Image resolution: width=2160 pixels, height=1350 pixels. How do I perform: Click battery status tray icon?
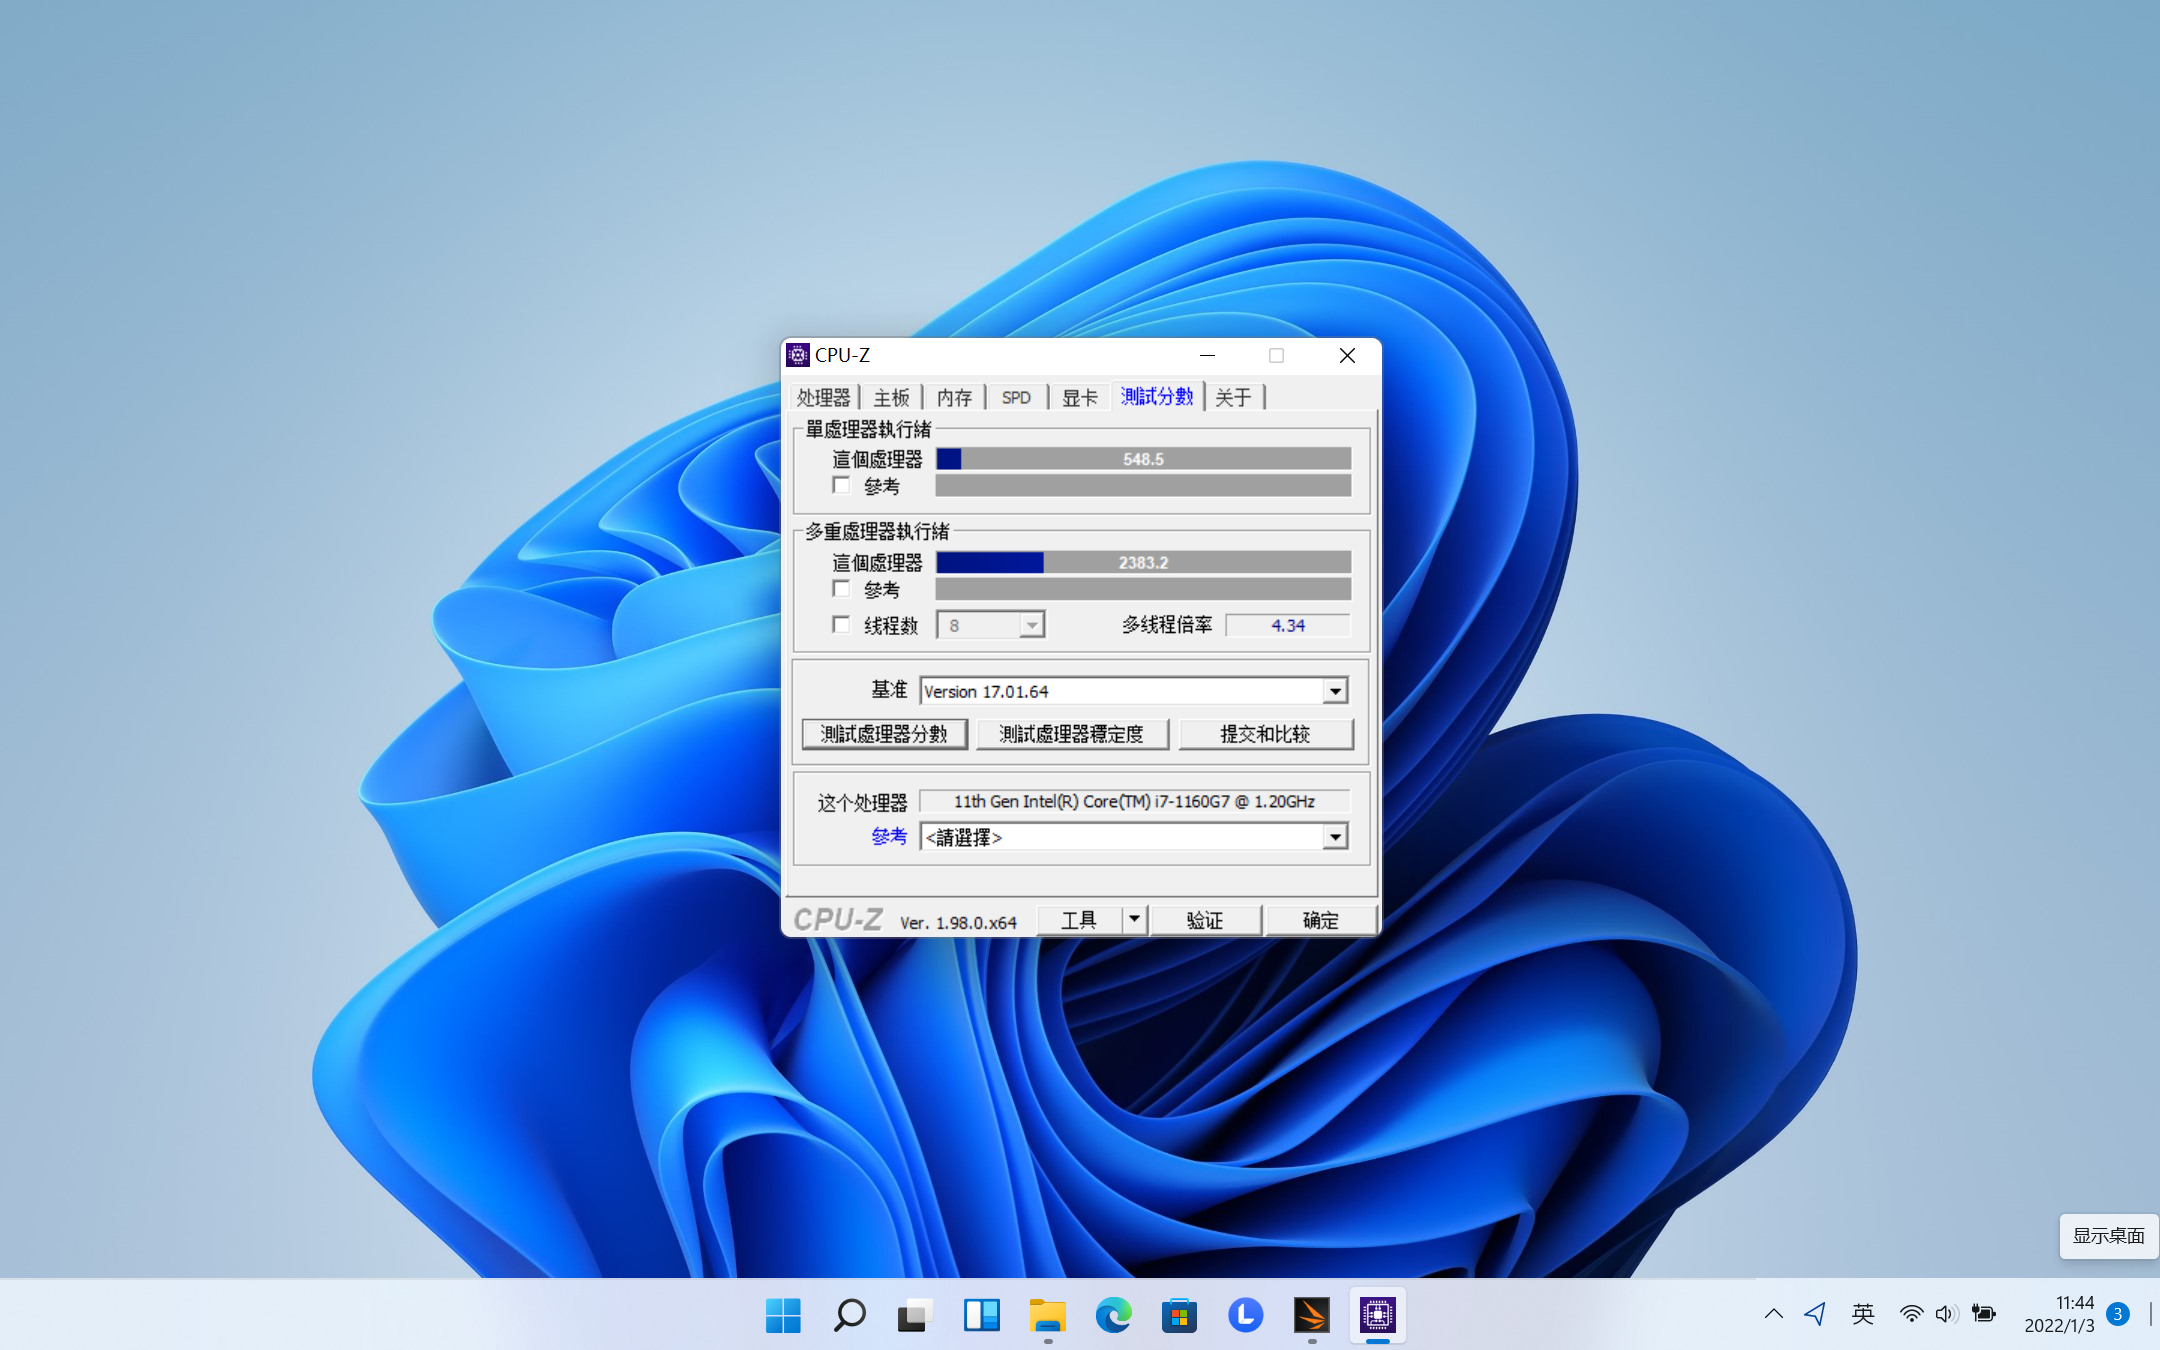click(1983, 1314)
